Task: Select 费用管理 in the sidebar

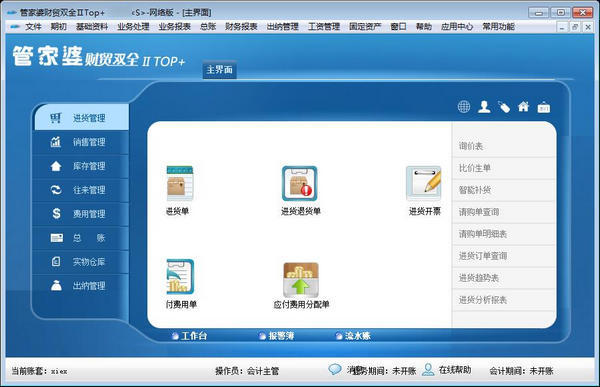Action: click(x=81, y=214)
